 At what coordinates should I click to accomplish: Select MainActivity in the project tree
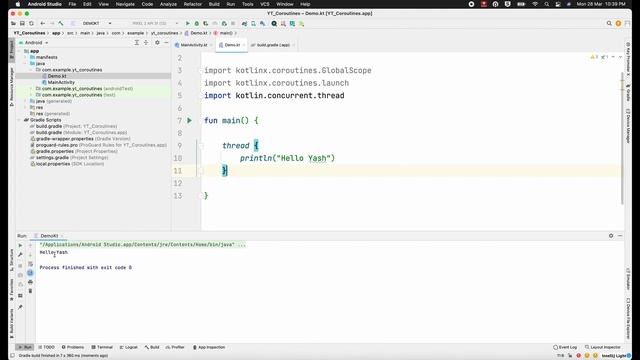pos(61,82)
